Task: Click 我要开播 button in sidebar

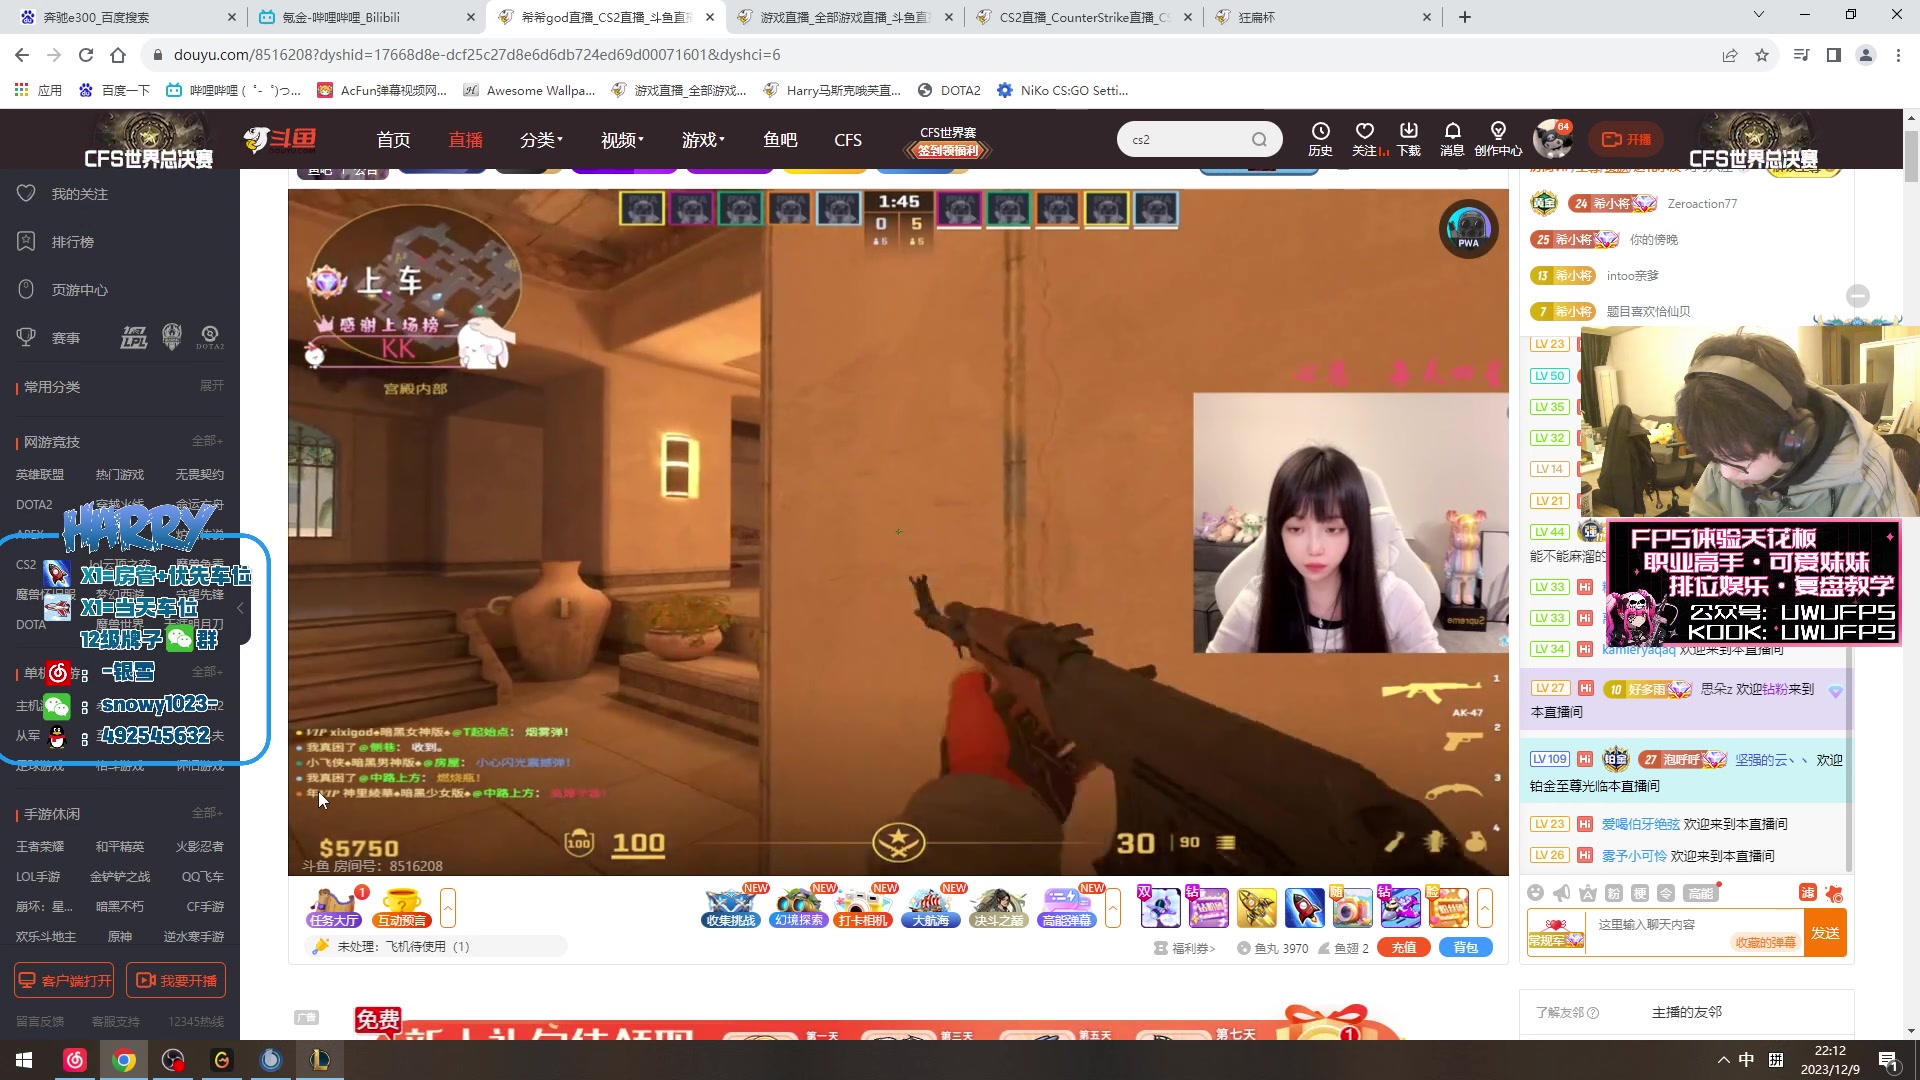Action: [176, 981]
